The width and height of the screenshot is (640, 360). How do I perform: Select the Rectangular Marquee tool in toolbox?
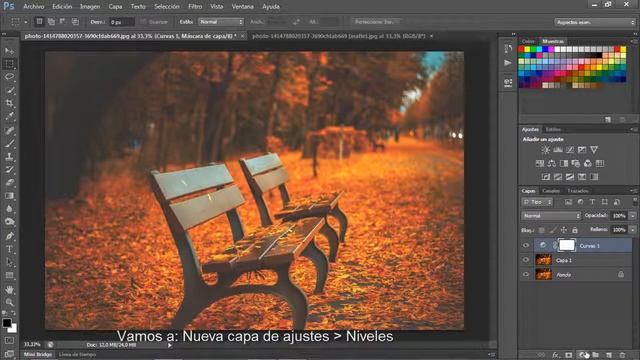click(9, 64)
